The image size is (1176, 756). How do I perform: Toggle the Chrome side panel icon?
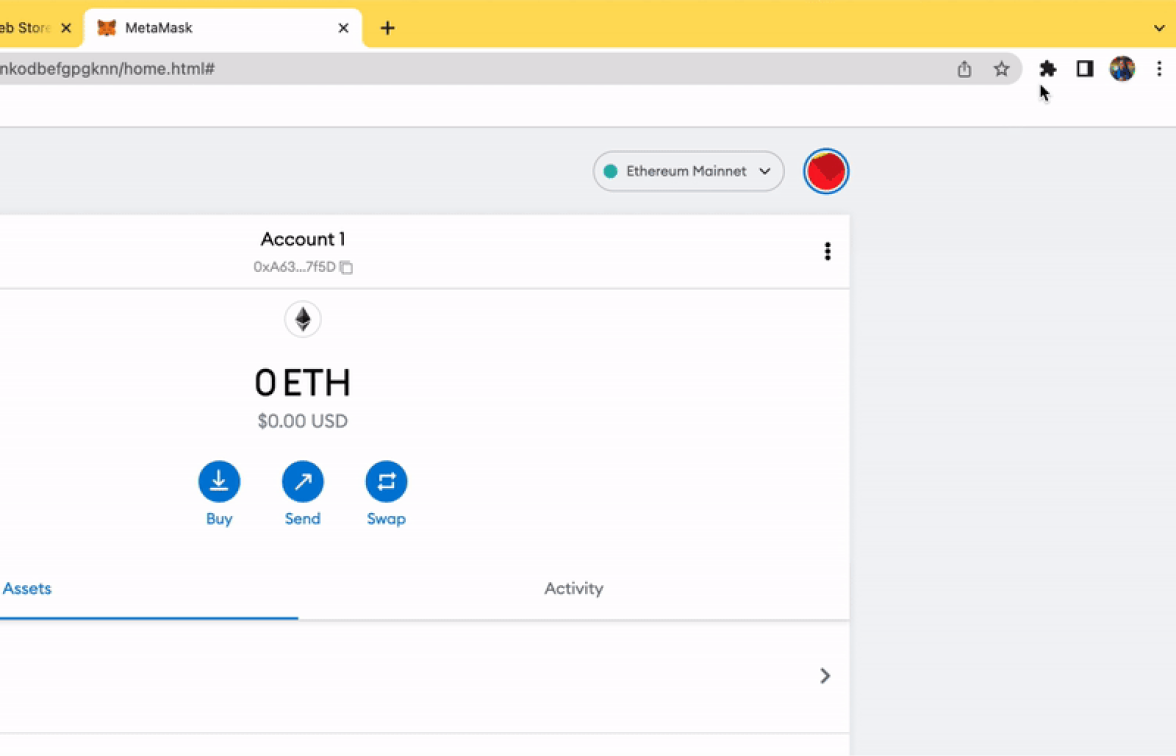tap(1084, 69)
